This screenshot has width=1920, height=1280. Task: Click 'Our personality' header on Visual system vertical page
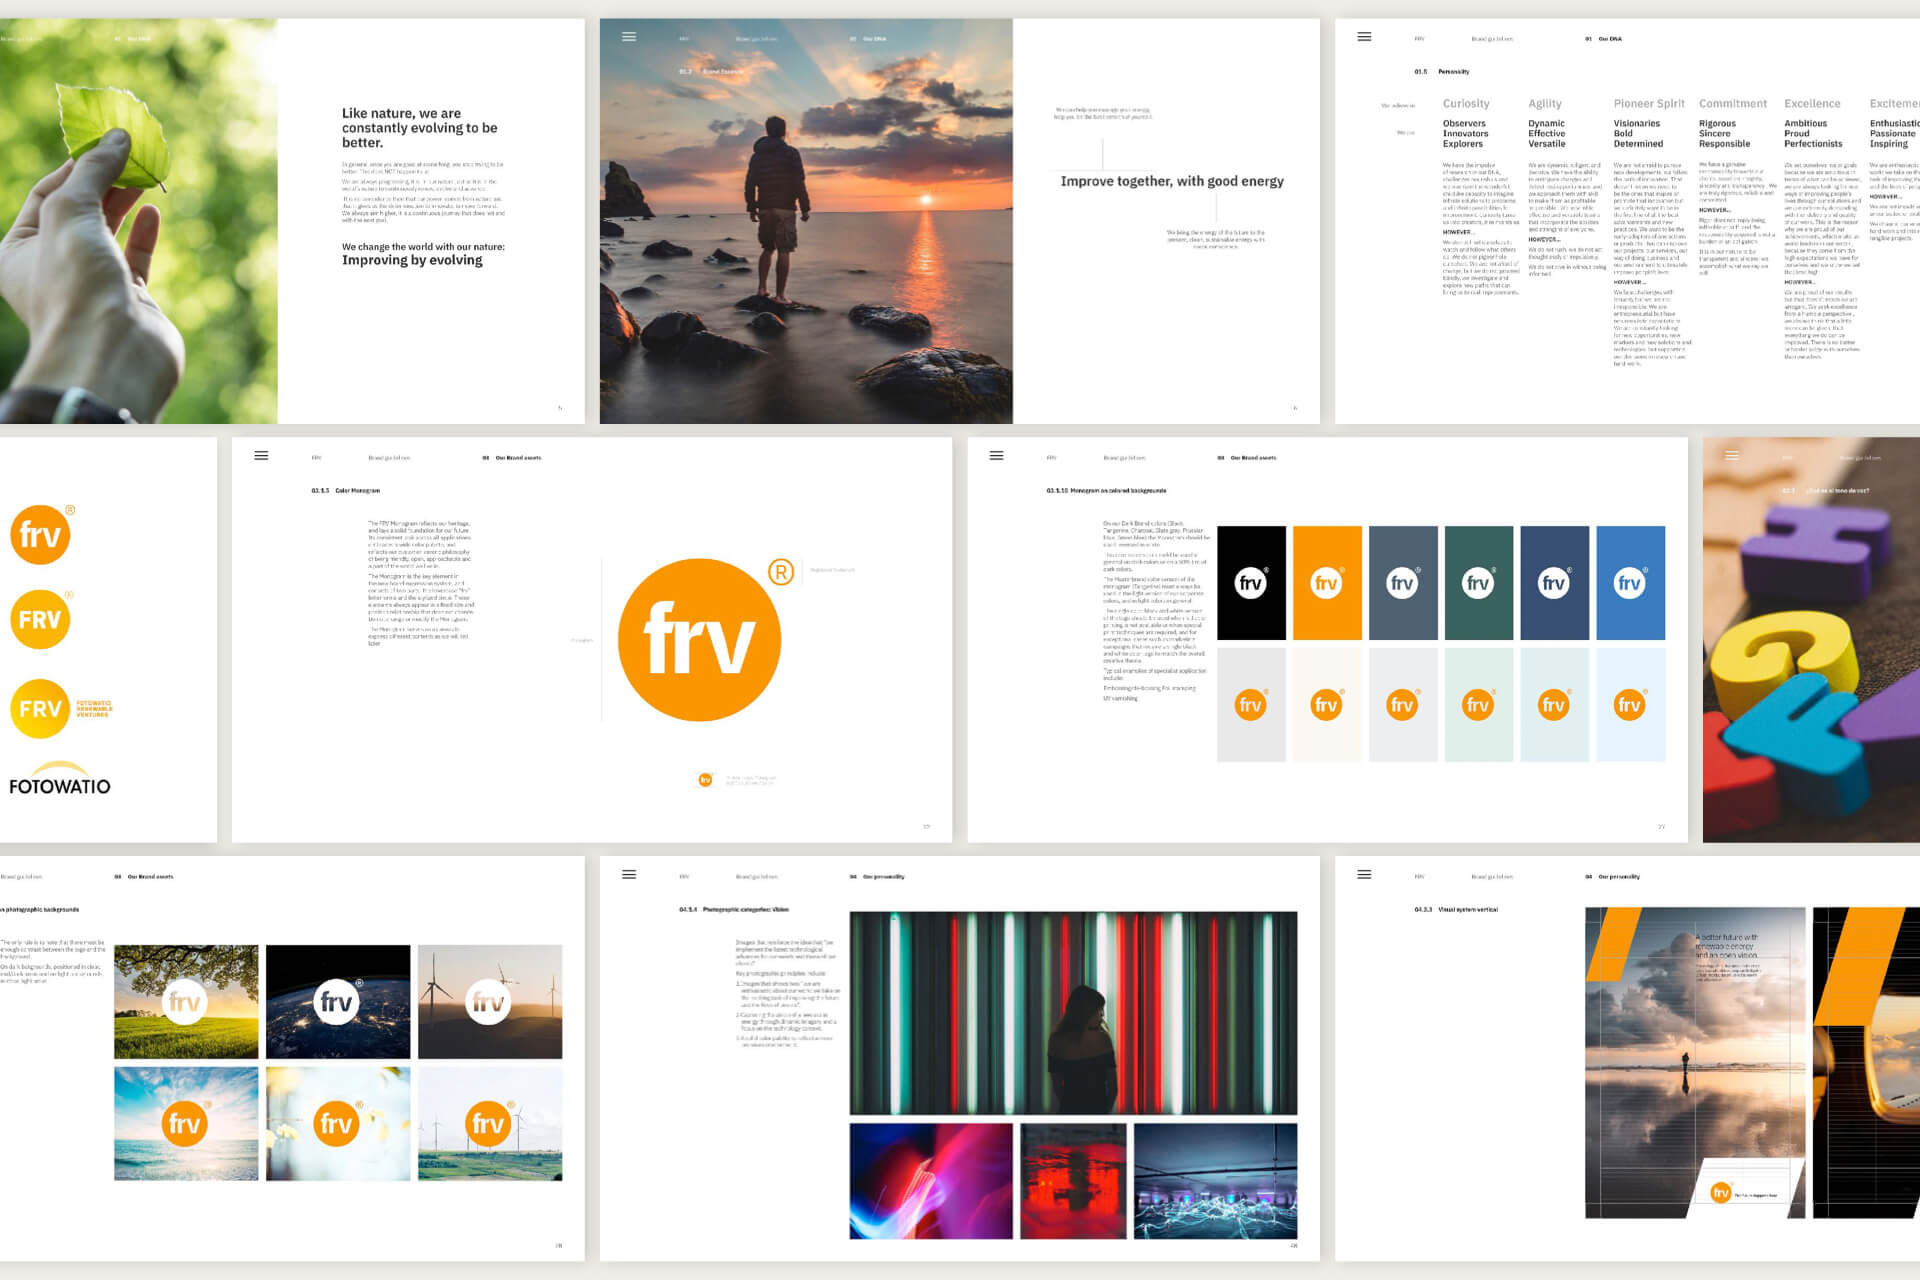point(1619,877)
